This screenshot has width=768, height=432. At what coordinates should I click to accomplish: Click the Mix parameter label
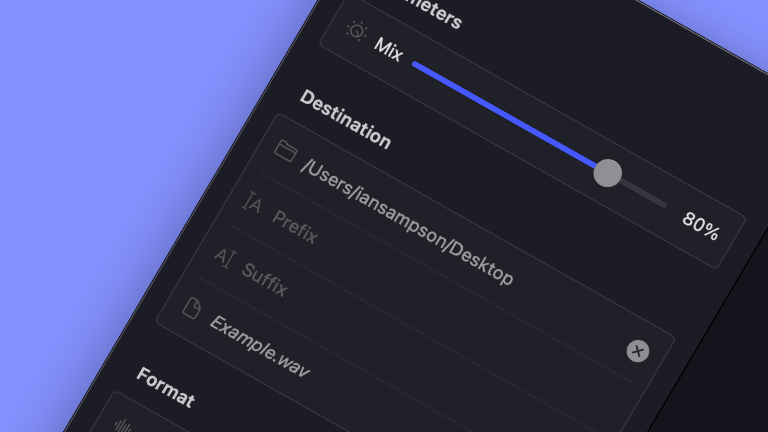coord(389,49)
